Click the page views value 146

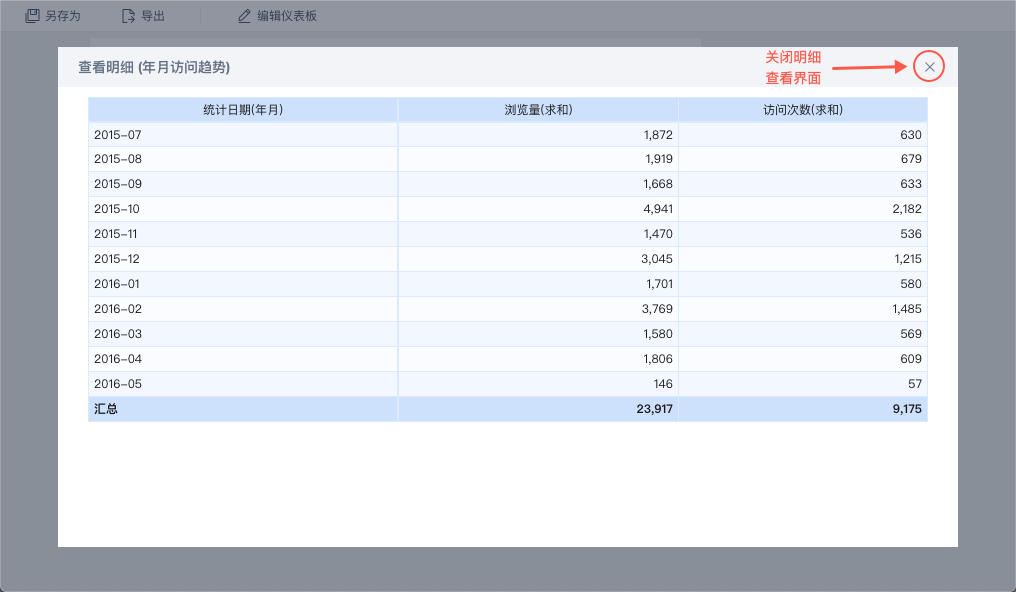tap(663, 384)
